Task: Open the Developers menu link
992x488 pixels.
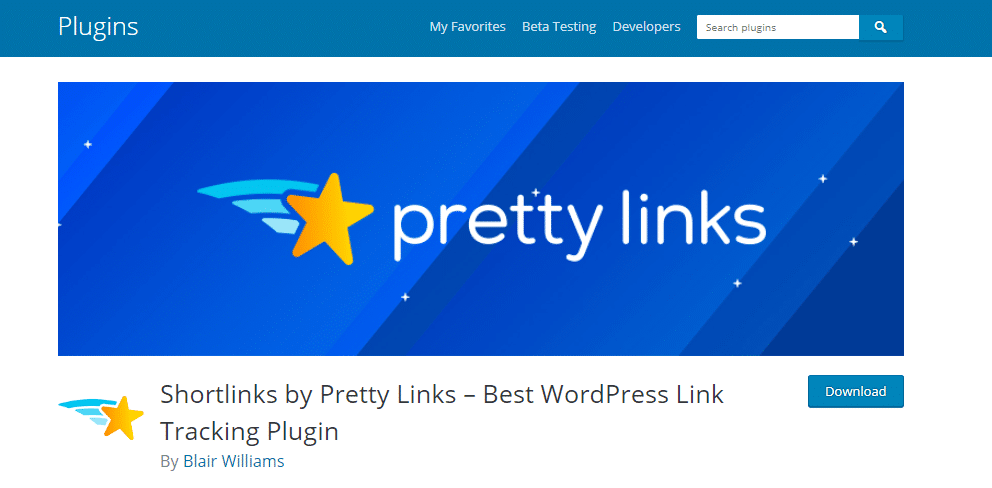Action: coord(647,27)
